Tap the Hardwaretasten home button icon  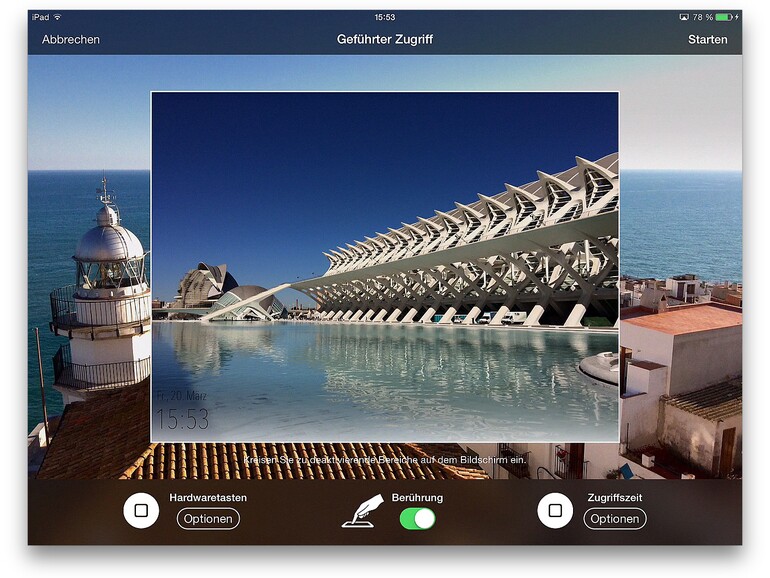[x=141, y=510]
